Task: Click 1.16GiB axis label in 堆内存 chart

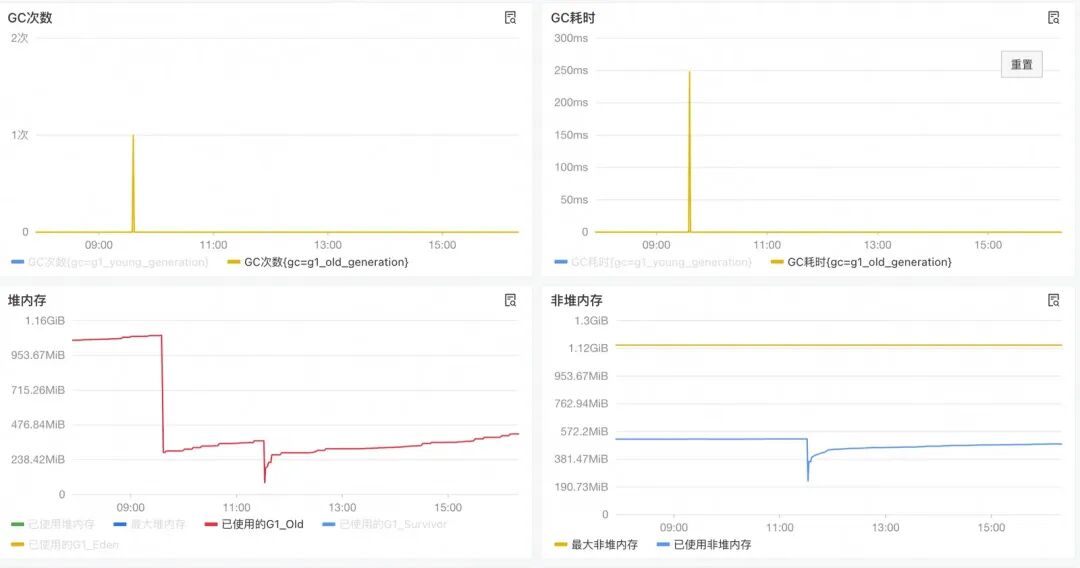Action: click(45, 321)
